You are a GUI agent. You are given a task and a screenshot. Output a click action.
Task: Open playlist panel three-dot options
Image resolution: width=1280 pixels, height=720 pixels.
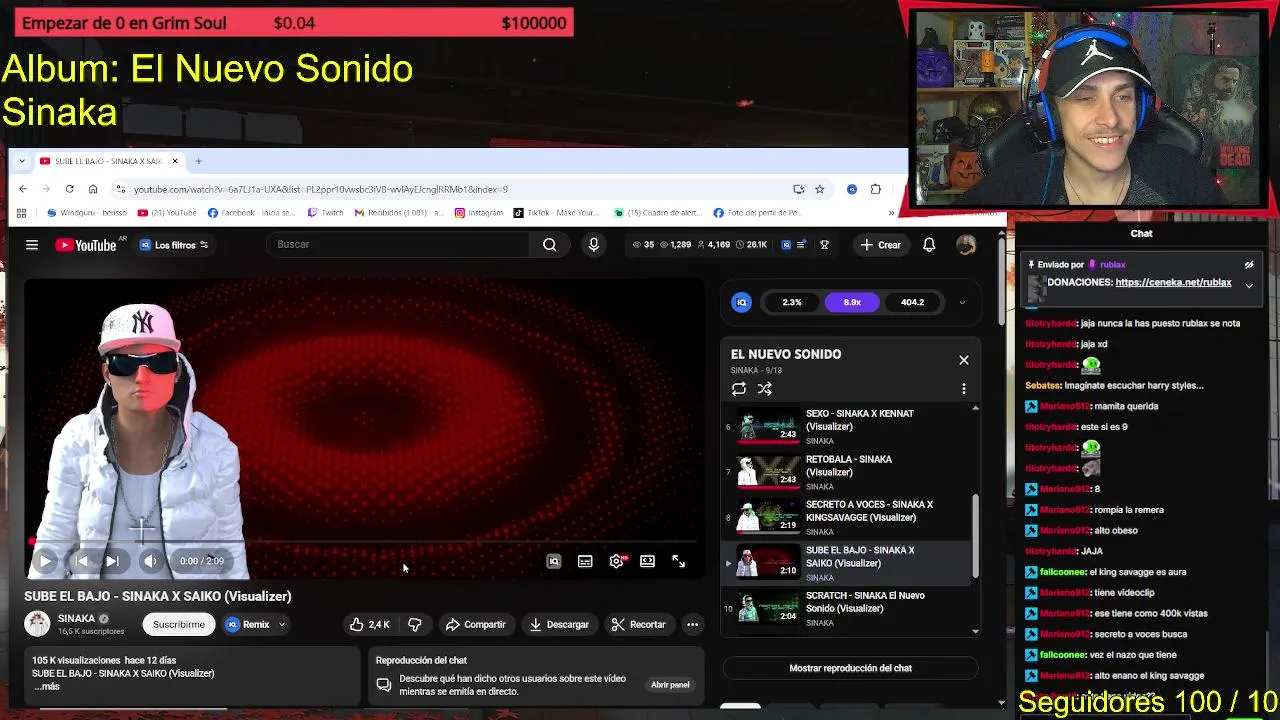click(x=964, y=389)
